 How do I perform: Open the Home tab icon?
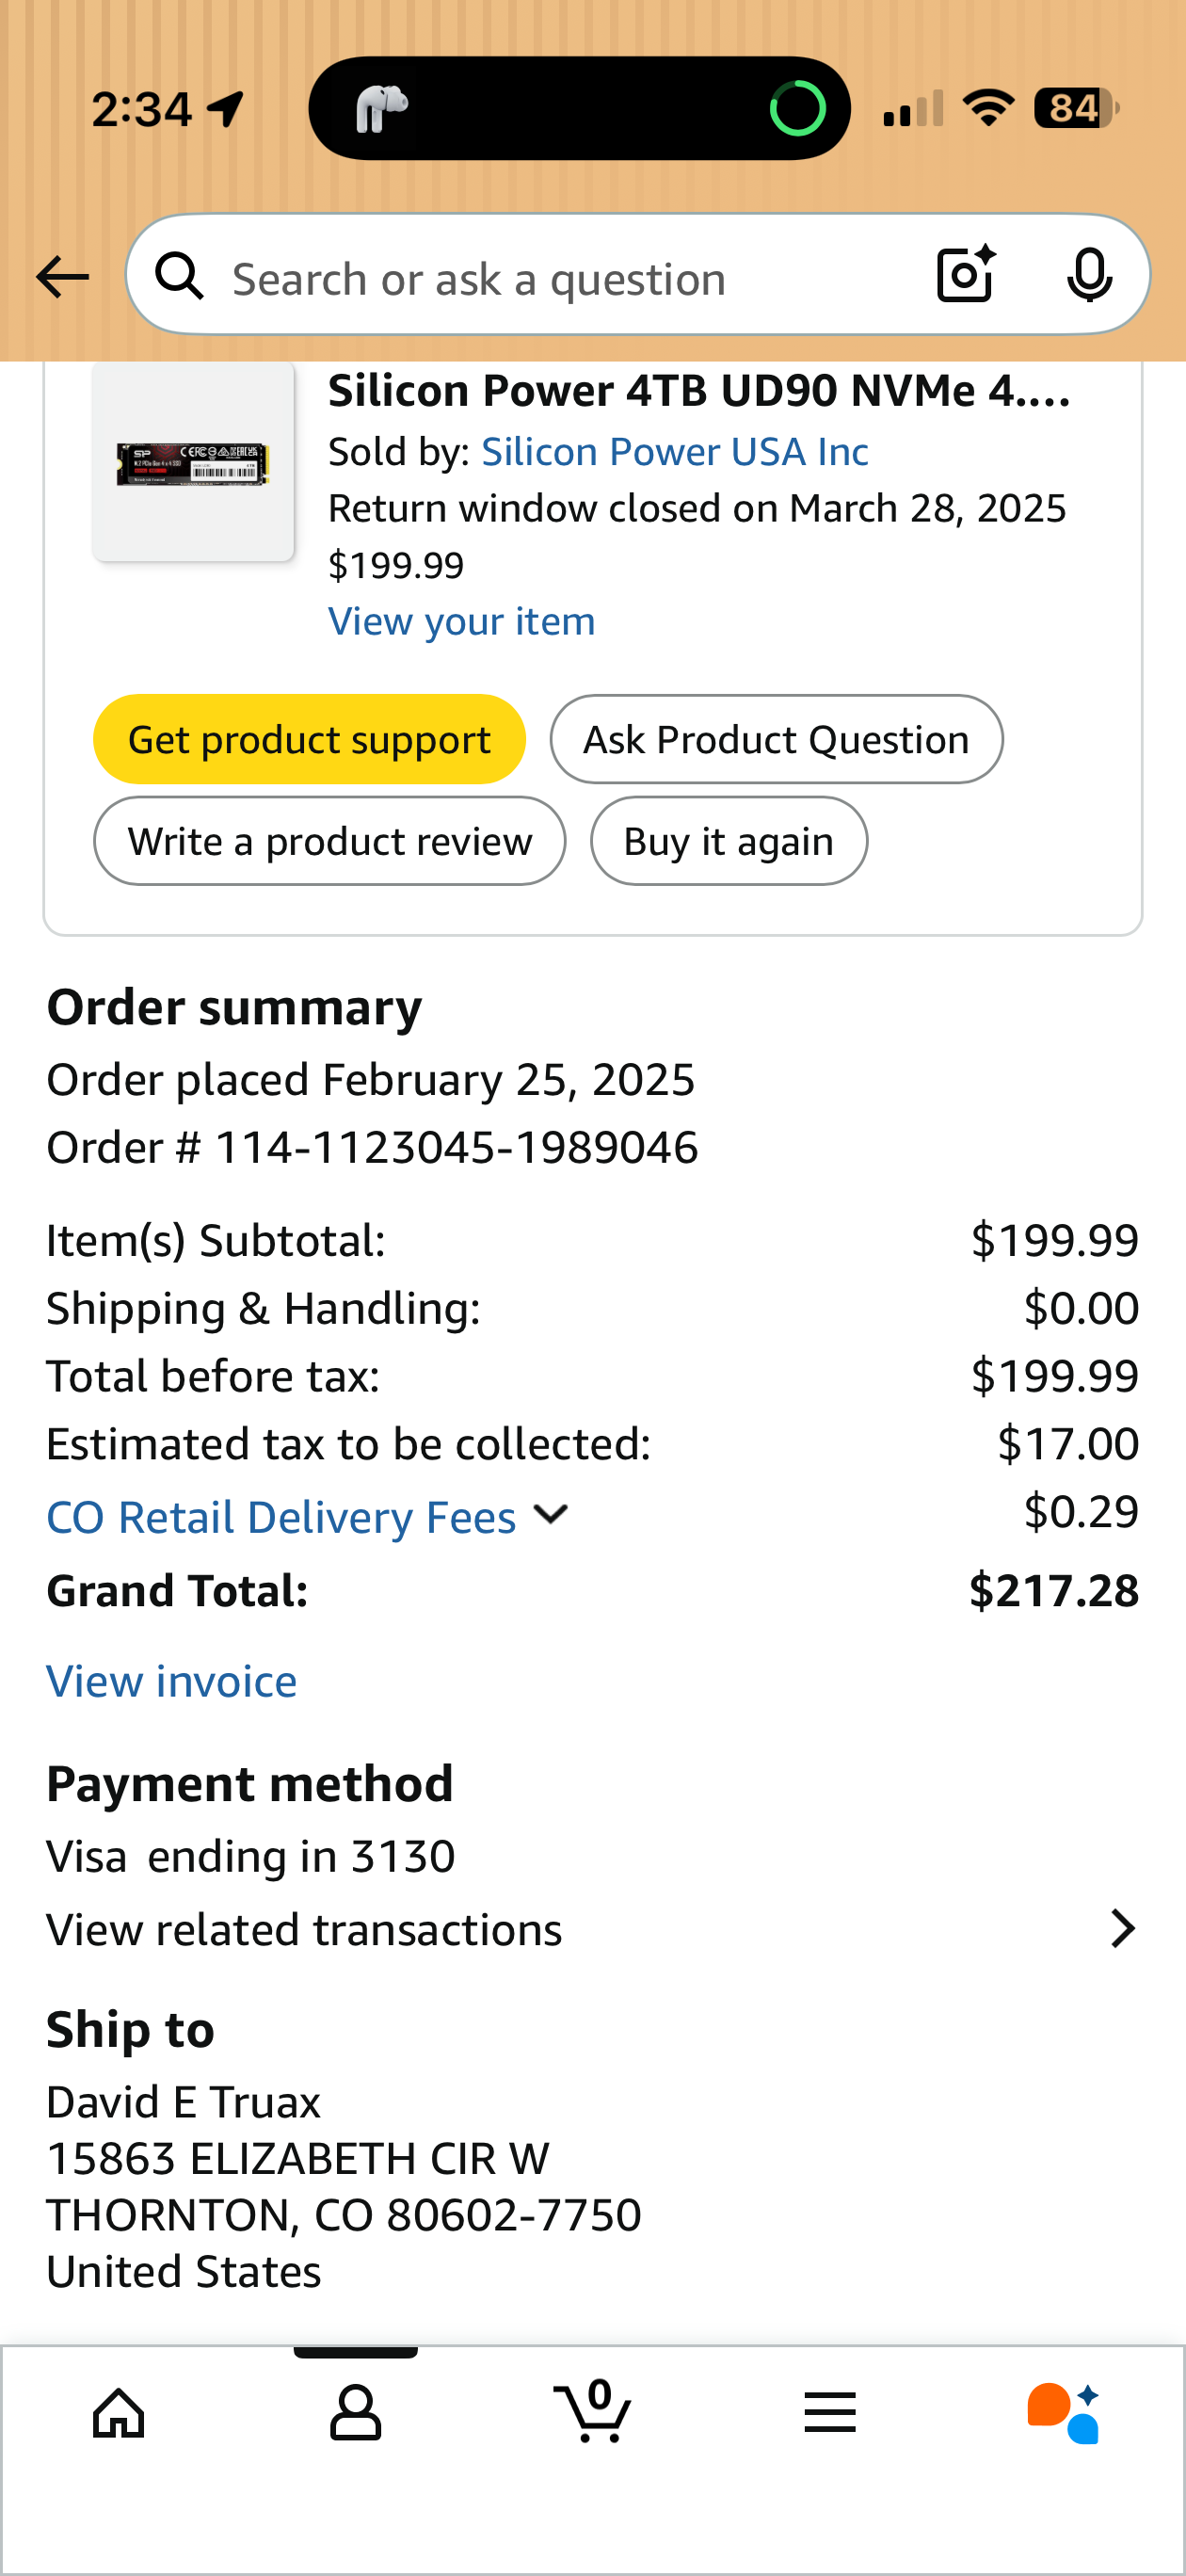pyautogui.click(x=119, y=2414)
